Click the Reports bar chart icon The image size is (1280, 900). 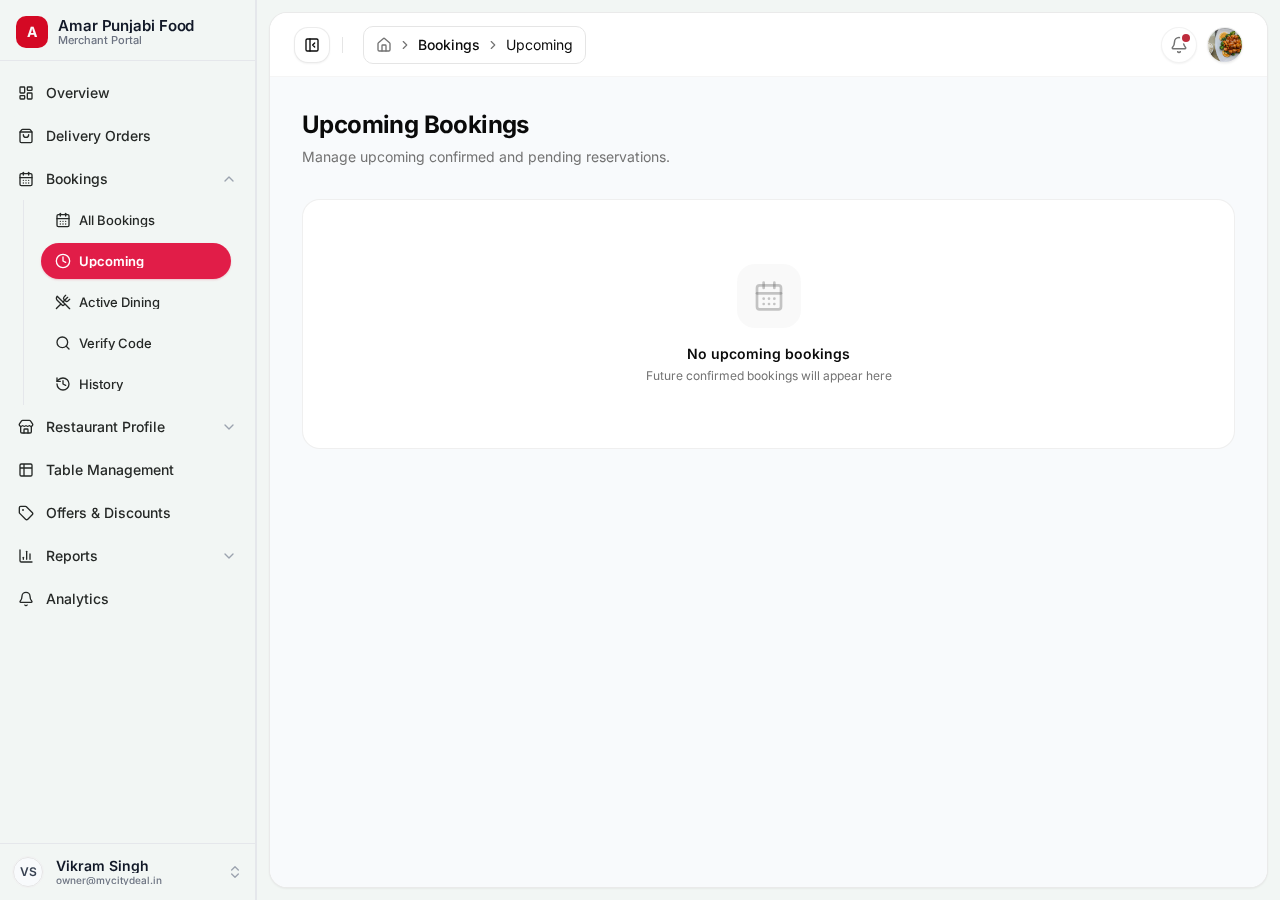click(x=26, y=556)
